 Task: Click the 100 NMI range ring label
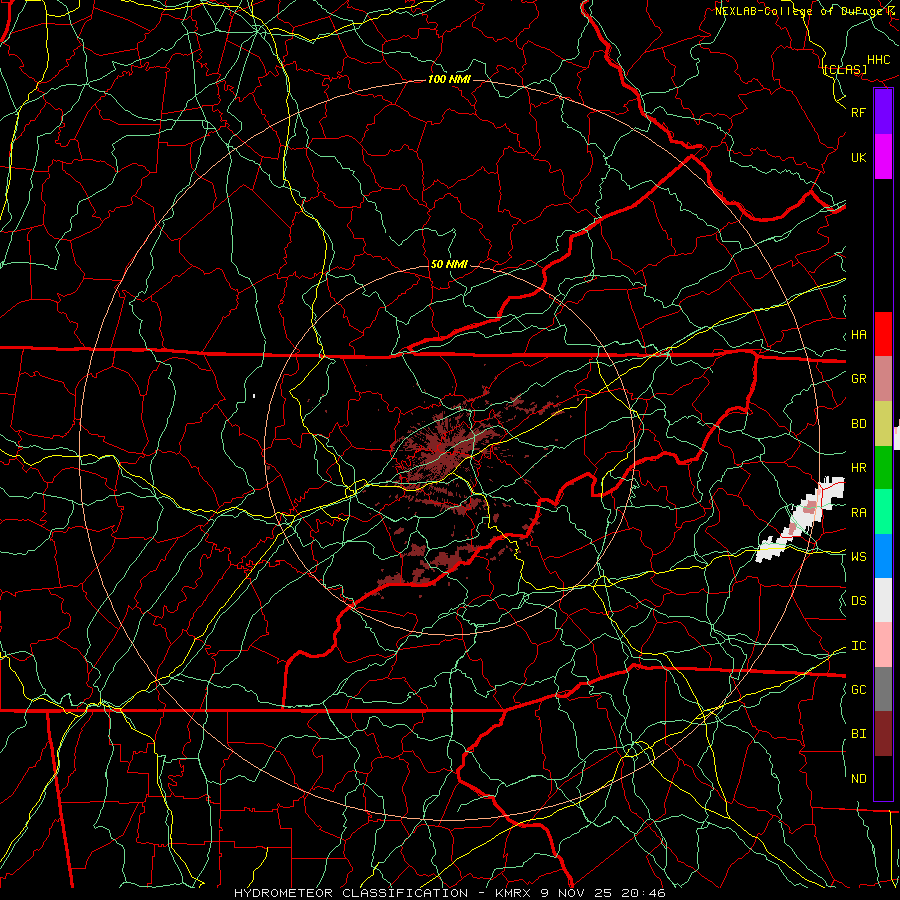click(449, 79)
